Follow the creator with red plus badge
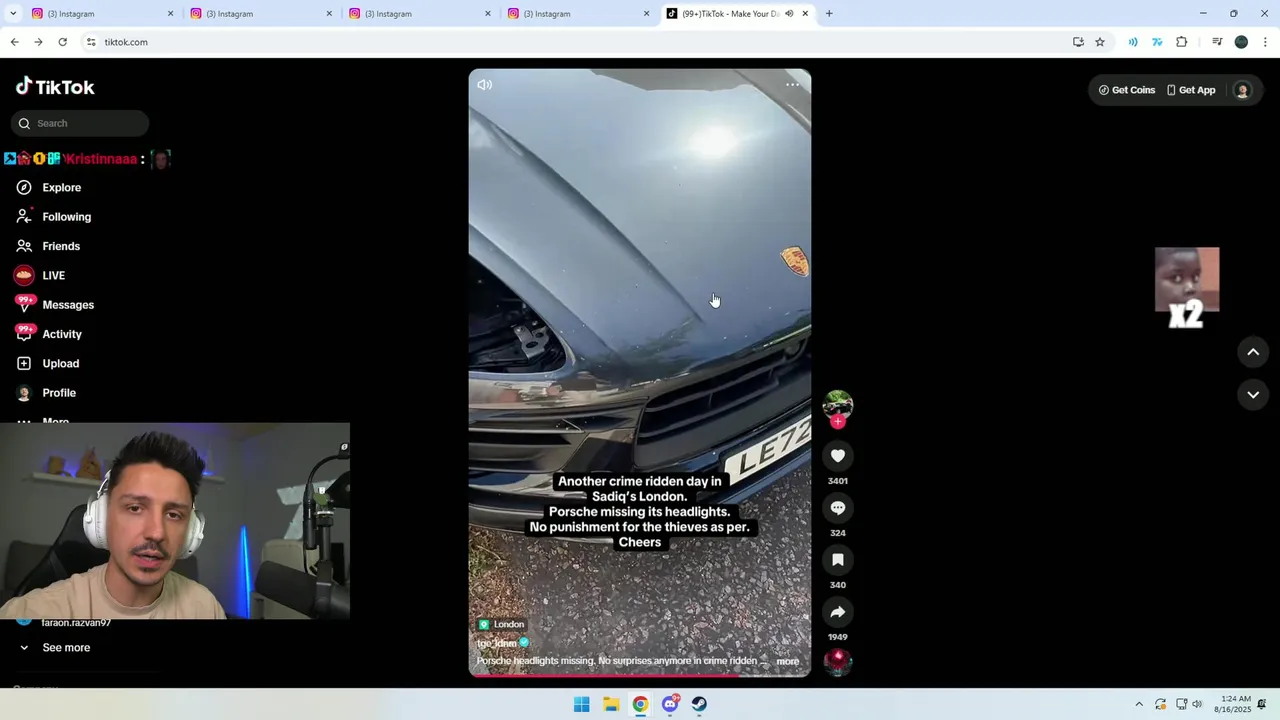The image size is (1280, 720). click(838, 422)
